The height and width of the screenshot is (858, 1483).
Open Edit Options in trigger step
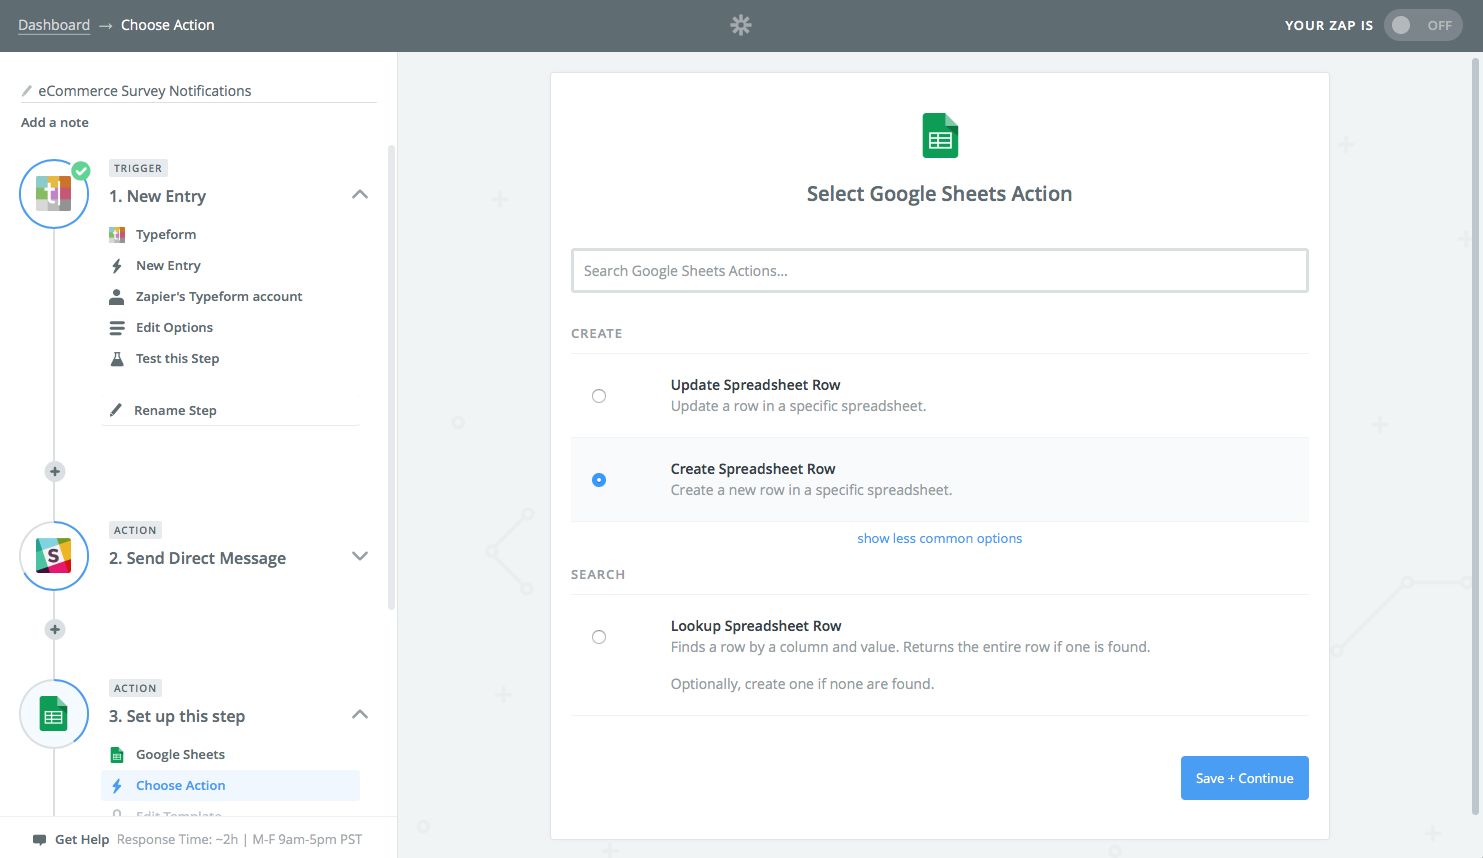click(x=174, y=328)
